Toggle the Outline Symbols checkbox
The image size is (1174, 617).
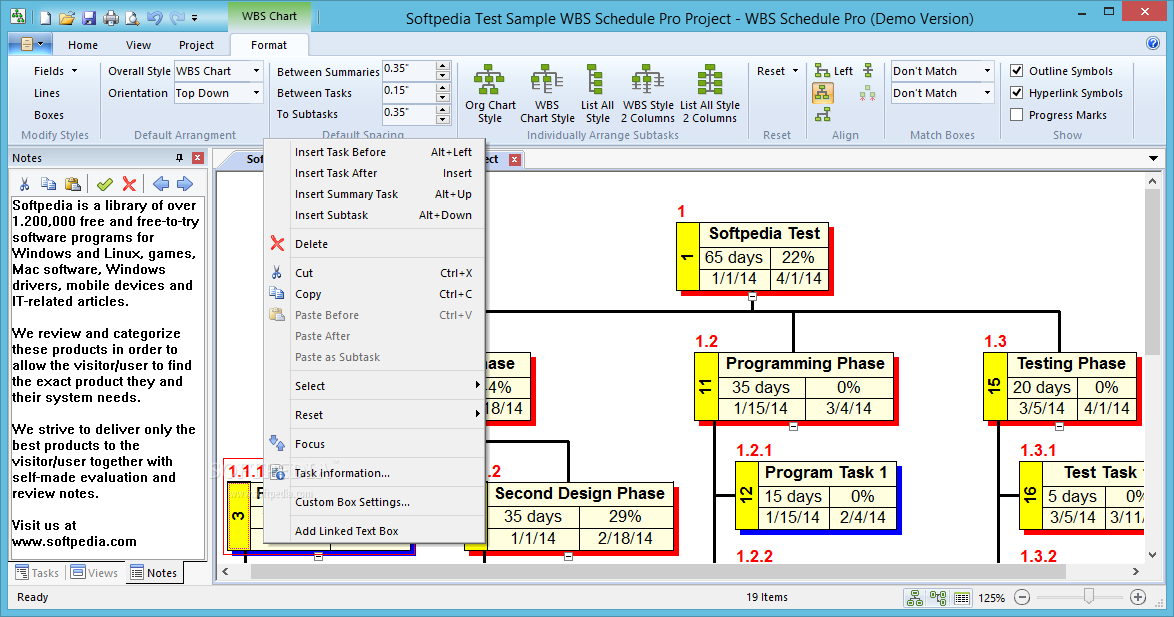[1017, 70]
